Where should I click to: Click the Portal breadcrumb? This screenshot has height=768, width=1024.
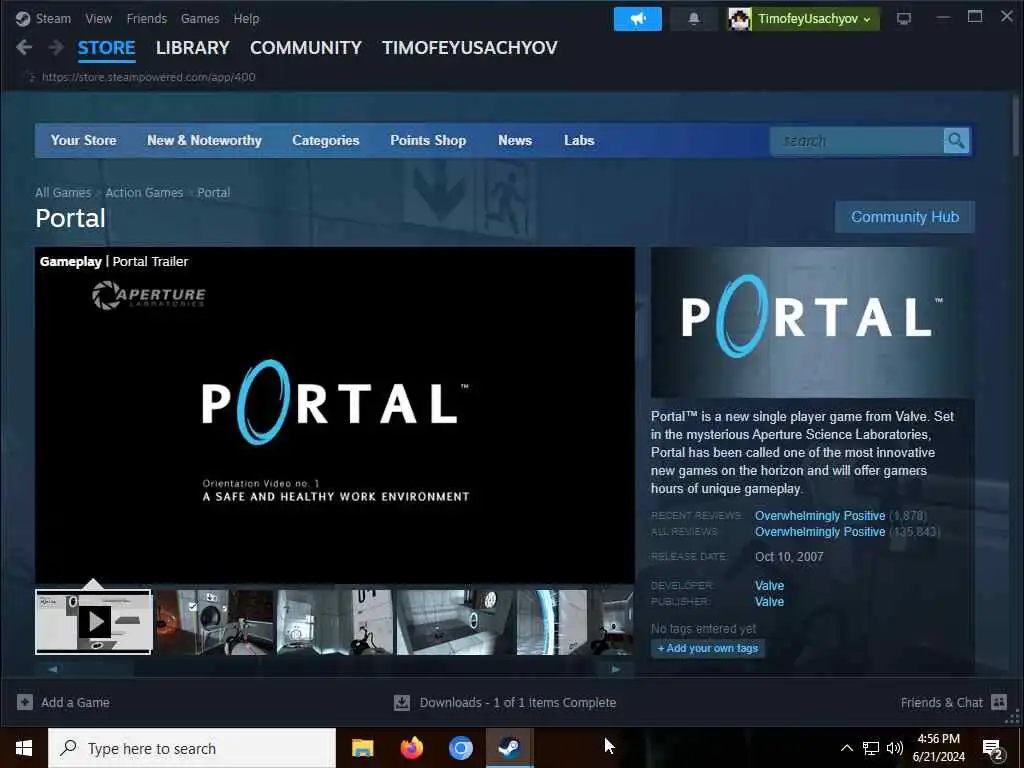point(214,193)
